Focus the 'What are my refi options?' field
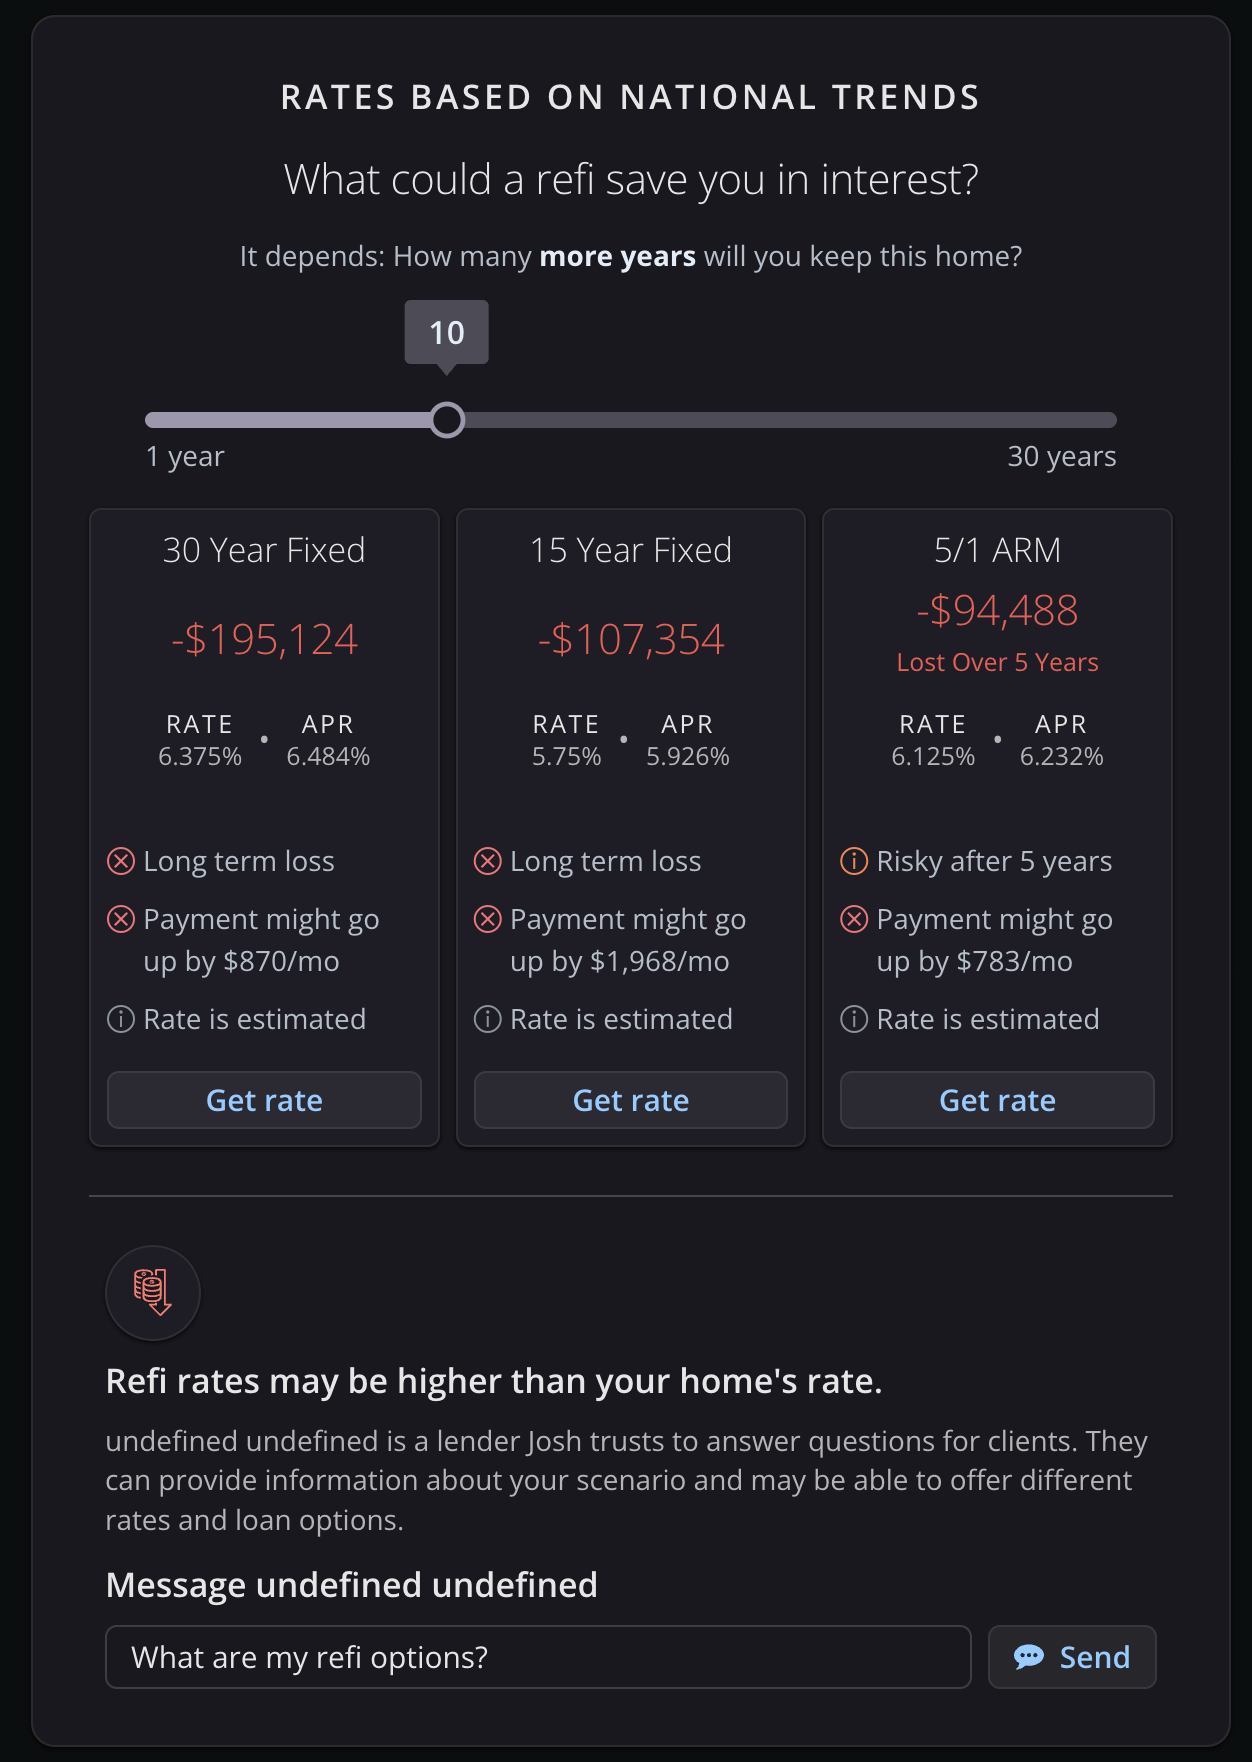 538,1657
